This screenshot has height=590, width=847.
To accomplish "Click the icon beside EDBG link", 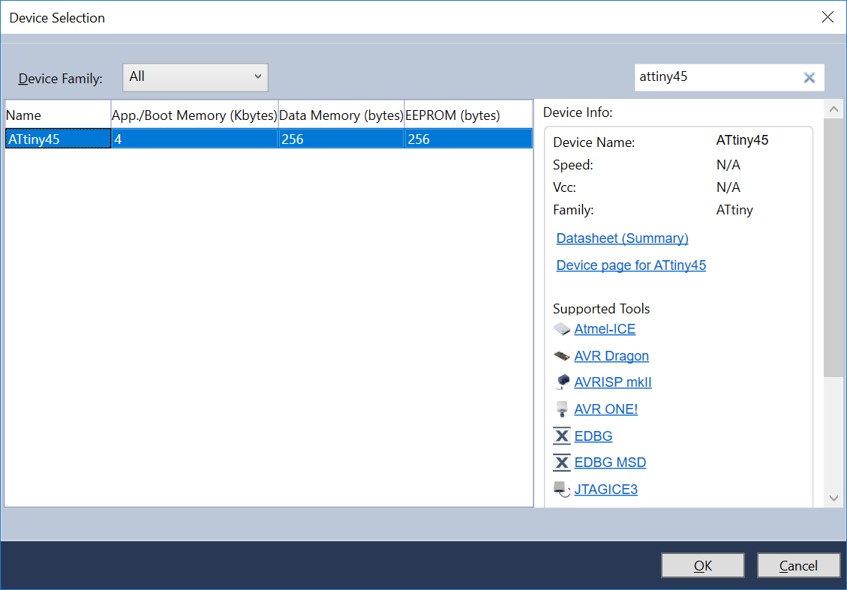I will tap(562, 435).
